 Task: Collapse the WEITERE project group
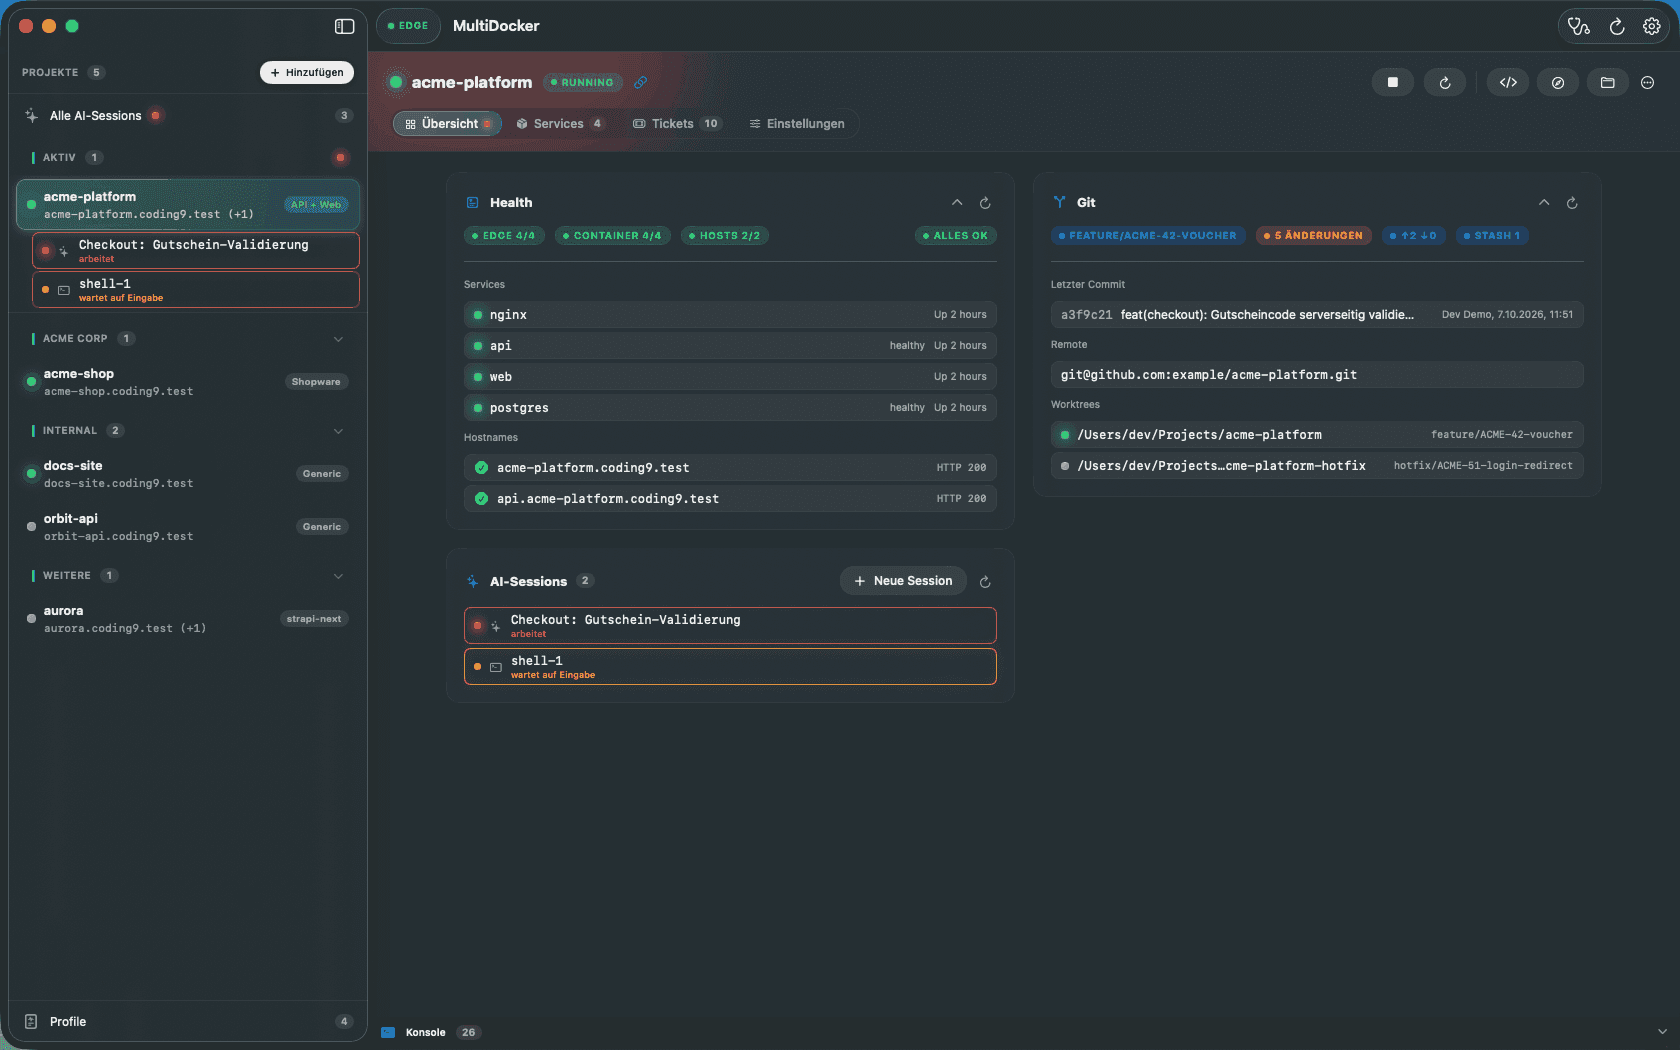[x=338, y=576]
